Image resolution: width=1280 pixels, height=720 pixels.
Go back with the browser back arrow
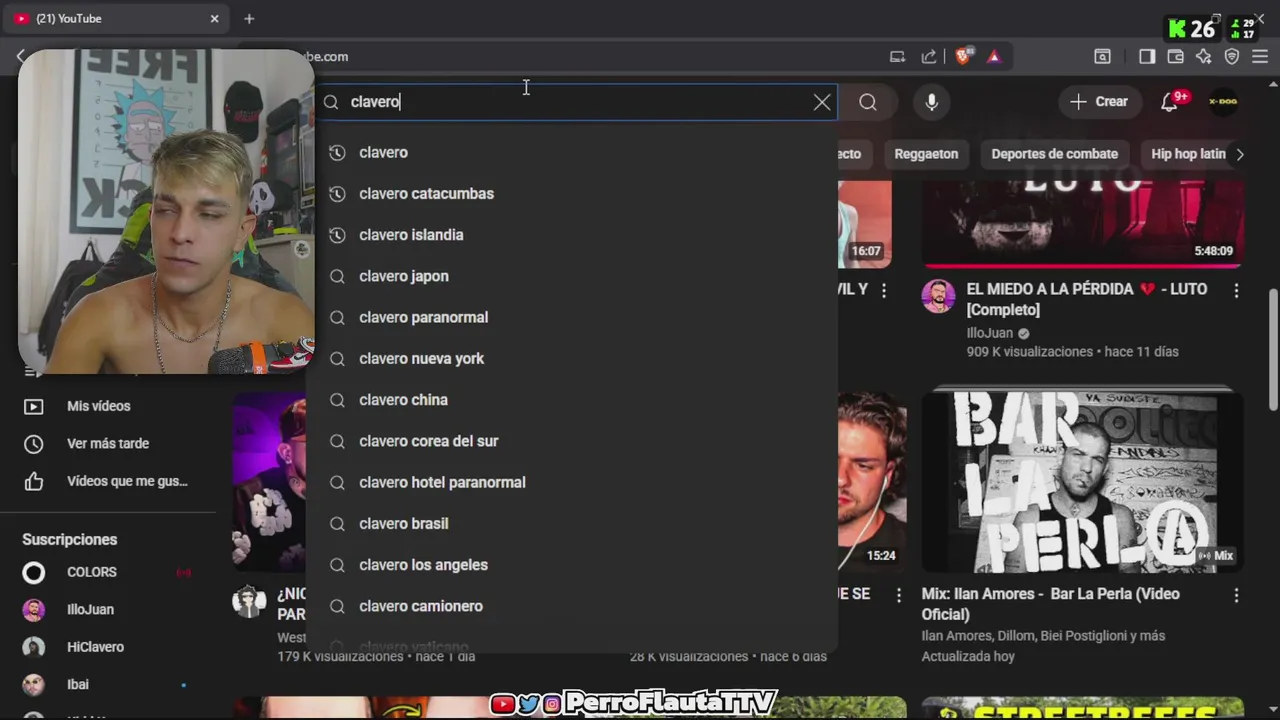click(x=20, y=57)
